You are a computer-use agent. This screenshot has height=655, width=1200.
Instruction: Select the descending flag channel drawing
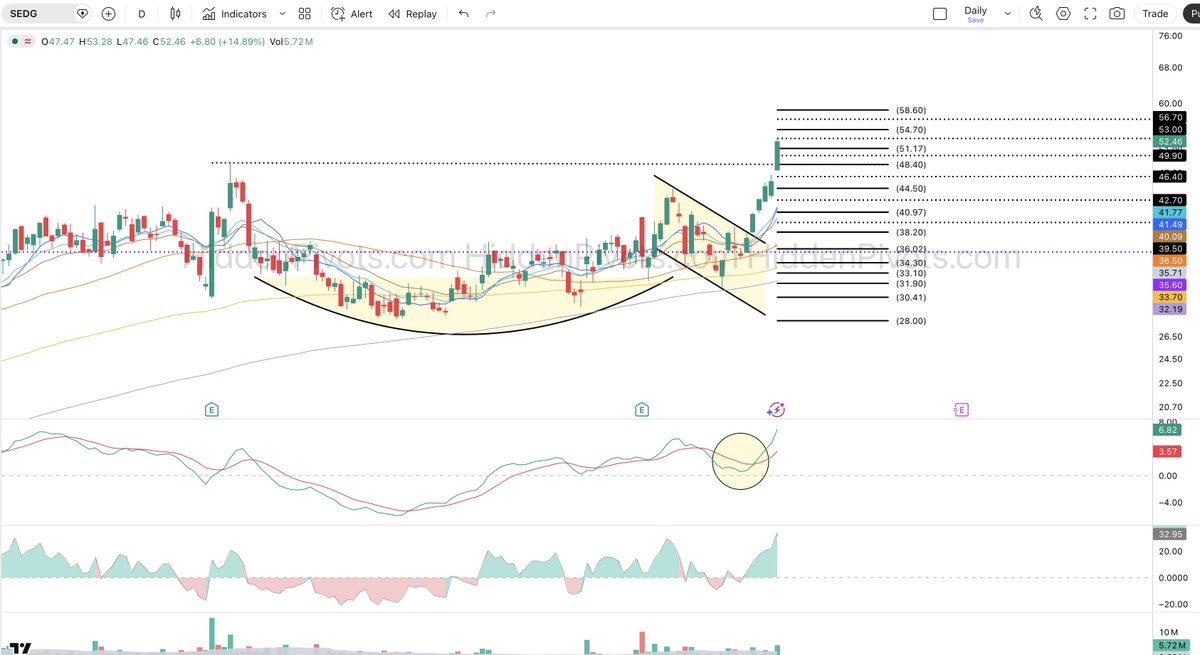tap(710, 246)
